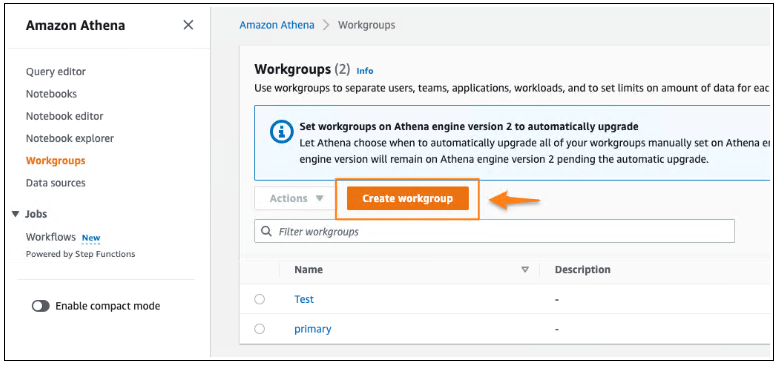Click the Filter workgroups search field
This screenshot has height=365, width=780.
click(x=494, y=232)
